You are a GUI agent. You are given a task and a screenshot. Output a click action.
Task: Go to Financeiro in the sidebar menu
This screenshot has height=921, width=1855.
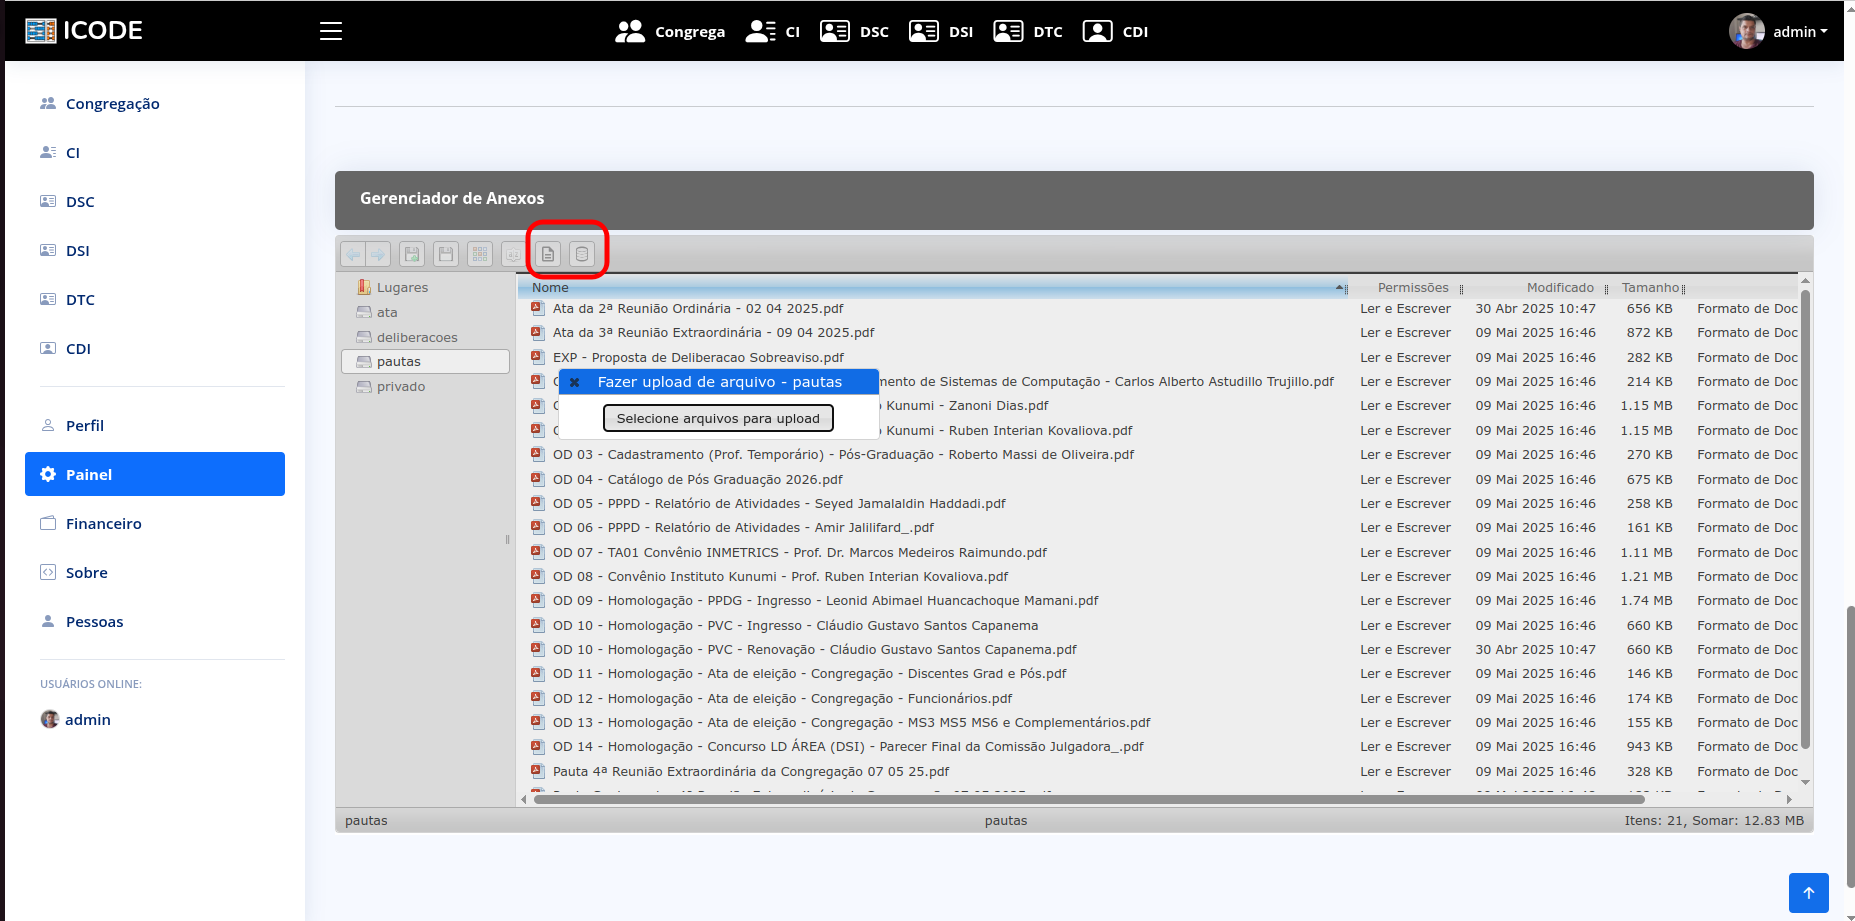104,524
